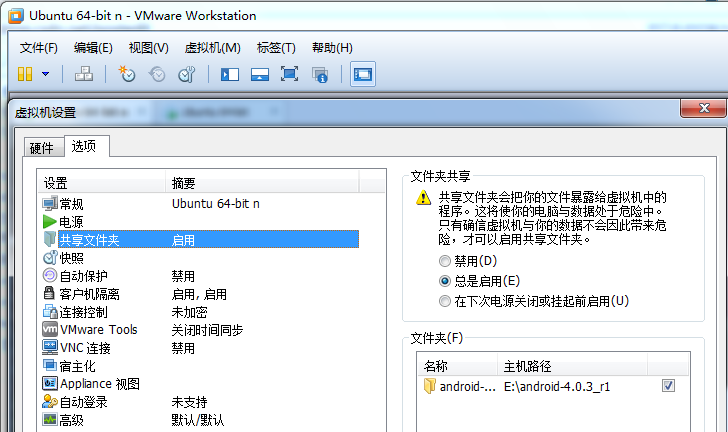Click the console view toolbar icon

[x=363, y=74]
